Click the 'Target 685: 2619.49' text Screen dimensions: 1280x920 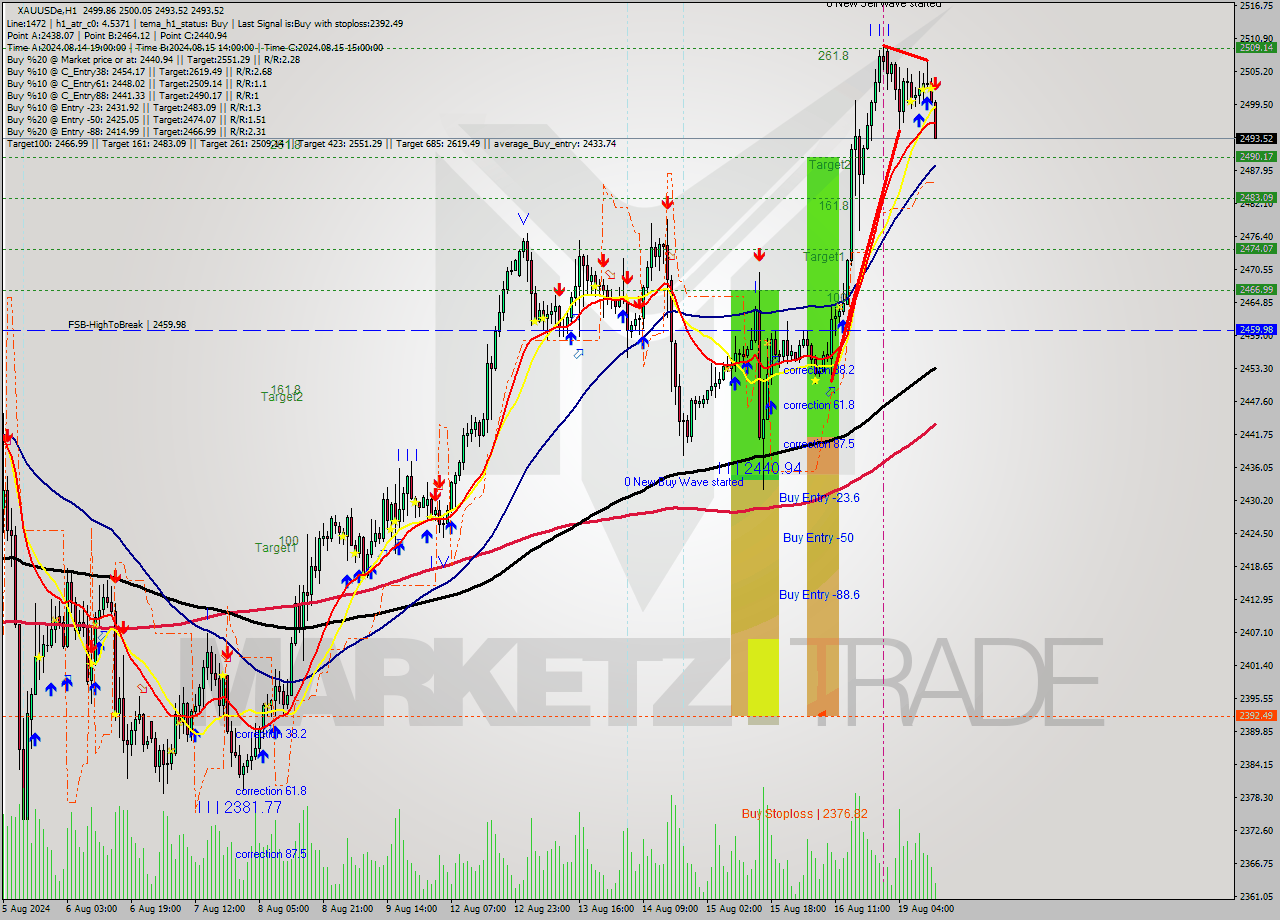[x=439, y=144]
